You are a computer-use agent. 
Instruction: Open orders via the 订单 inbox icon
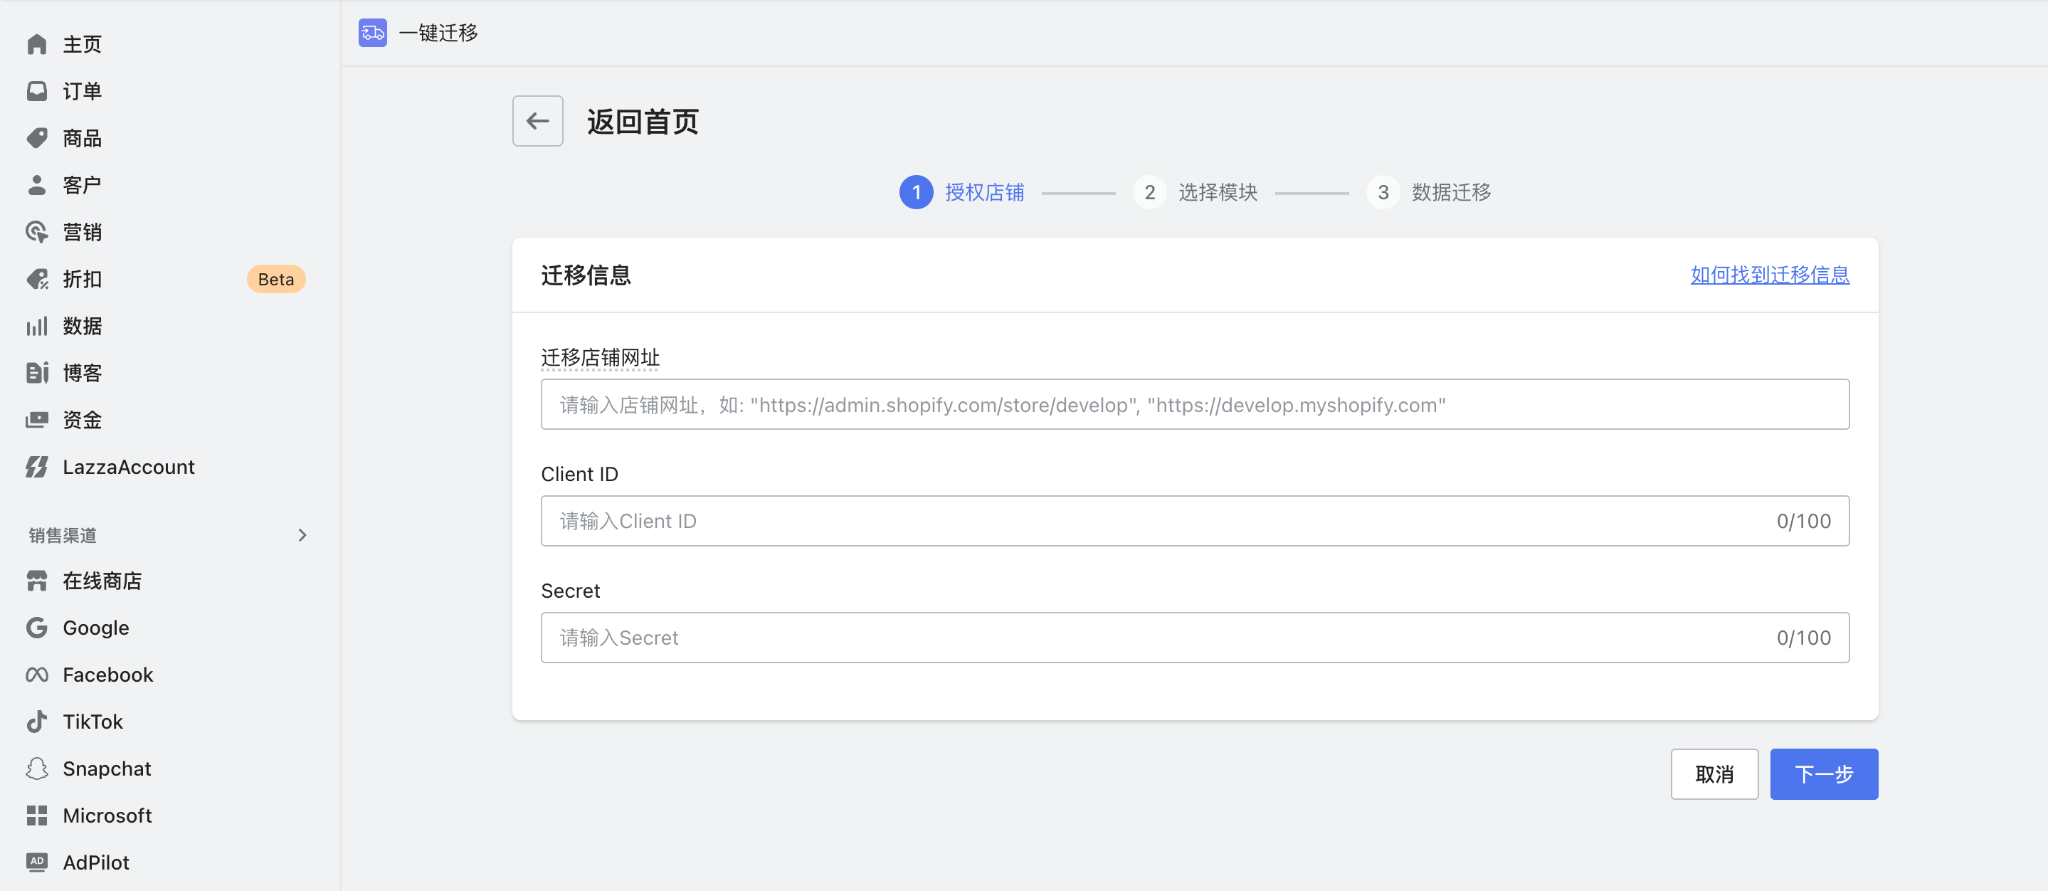37,91
